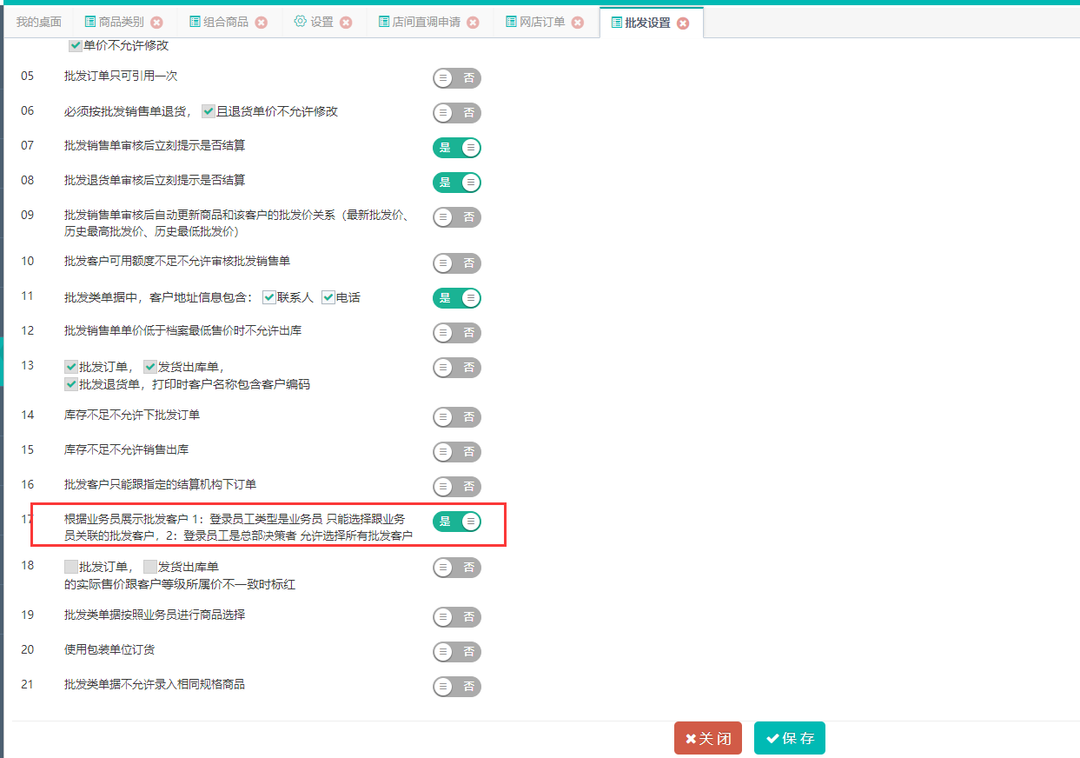
Task: Close the active 批发设置 tab
Action: click(x=683, y=23)
